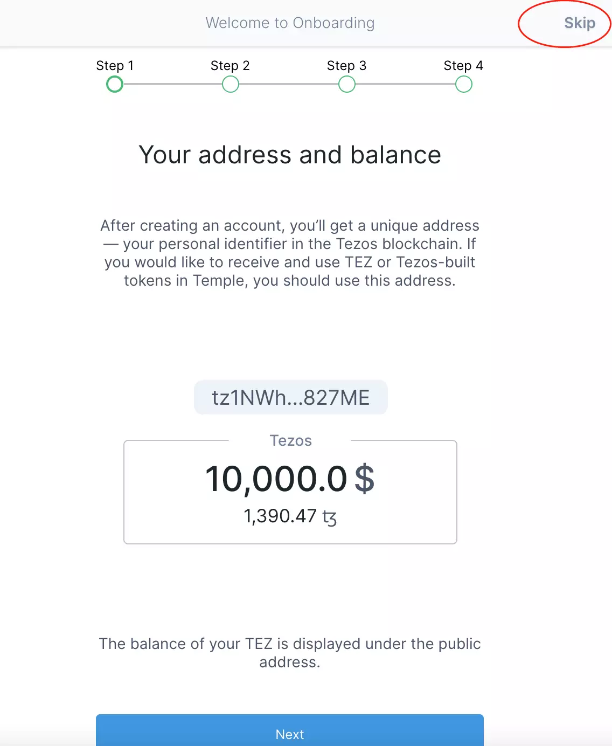Click the Tezos label on balance card

[x=290, y=440]
